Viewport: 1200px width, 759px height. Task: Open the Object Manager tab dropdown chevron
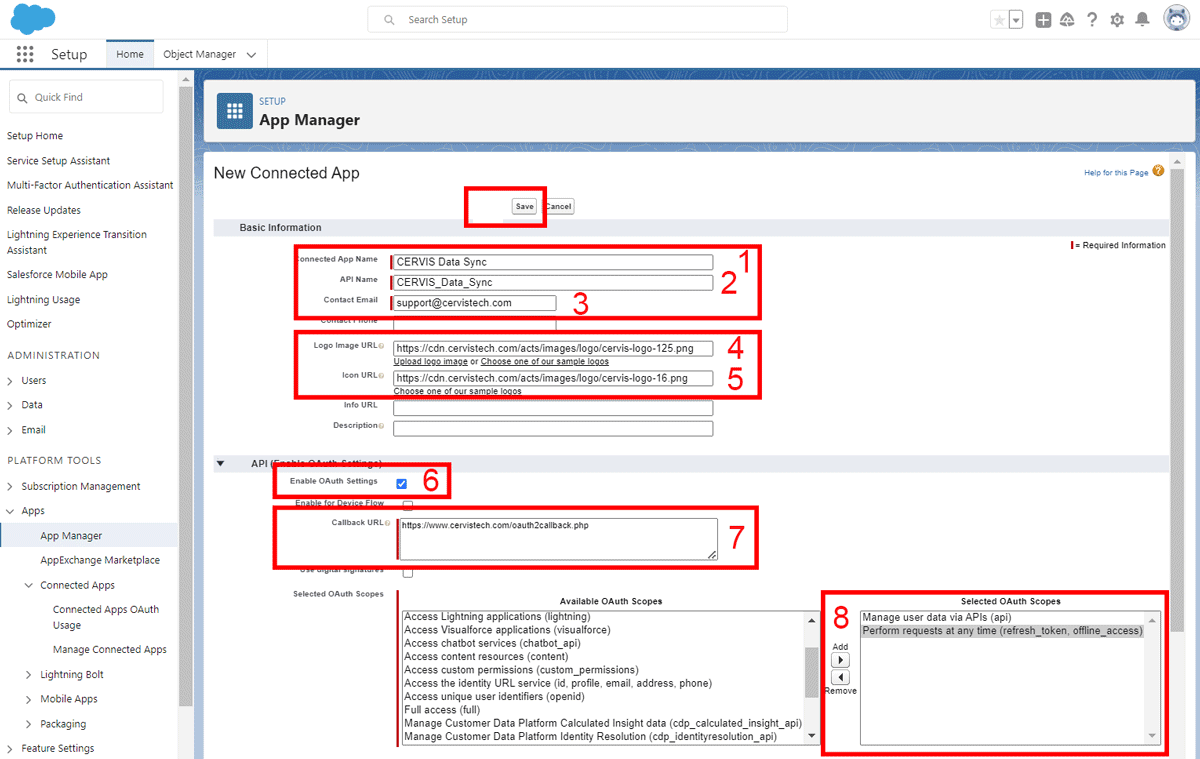[251, 55]
